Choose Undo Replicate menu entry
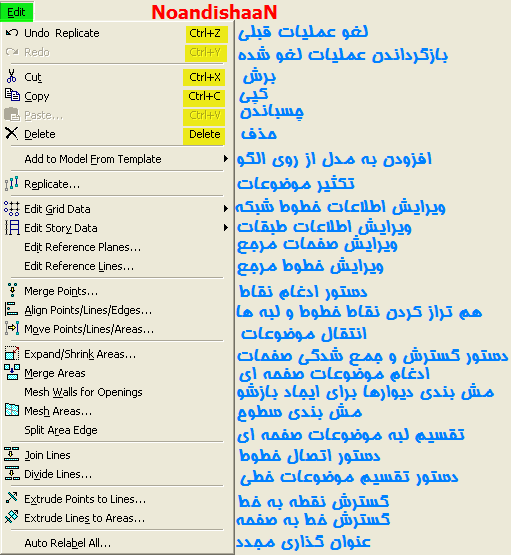Screen dimensions: 511x555 (62, 33)
